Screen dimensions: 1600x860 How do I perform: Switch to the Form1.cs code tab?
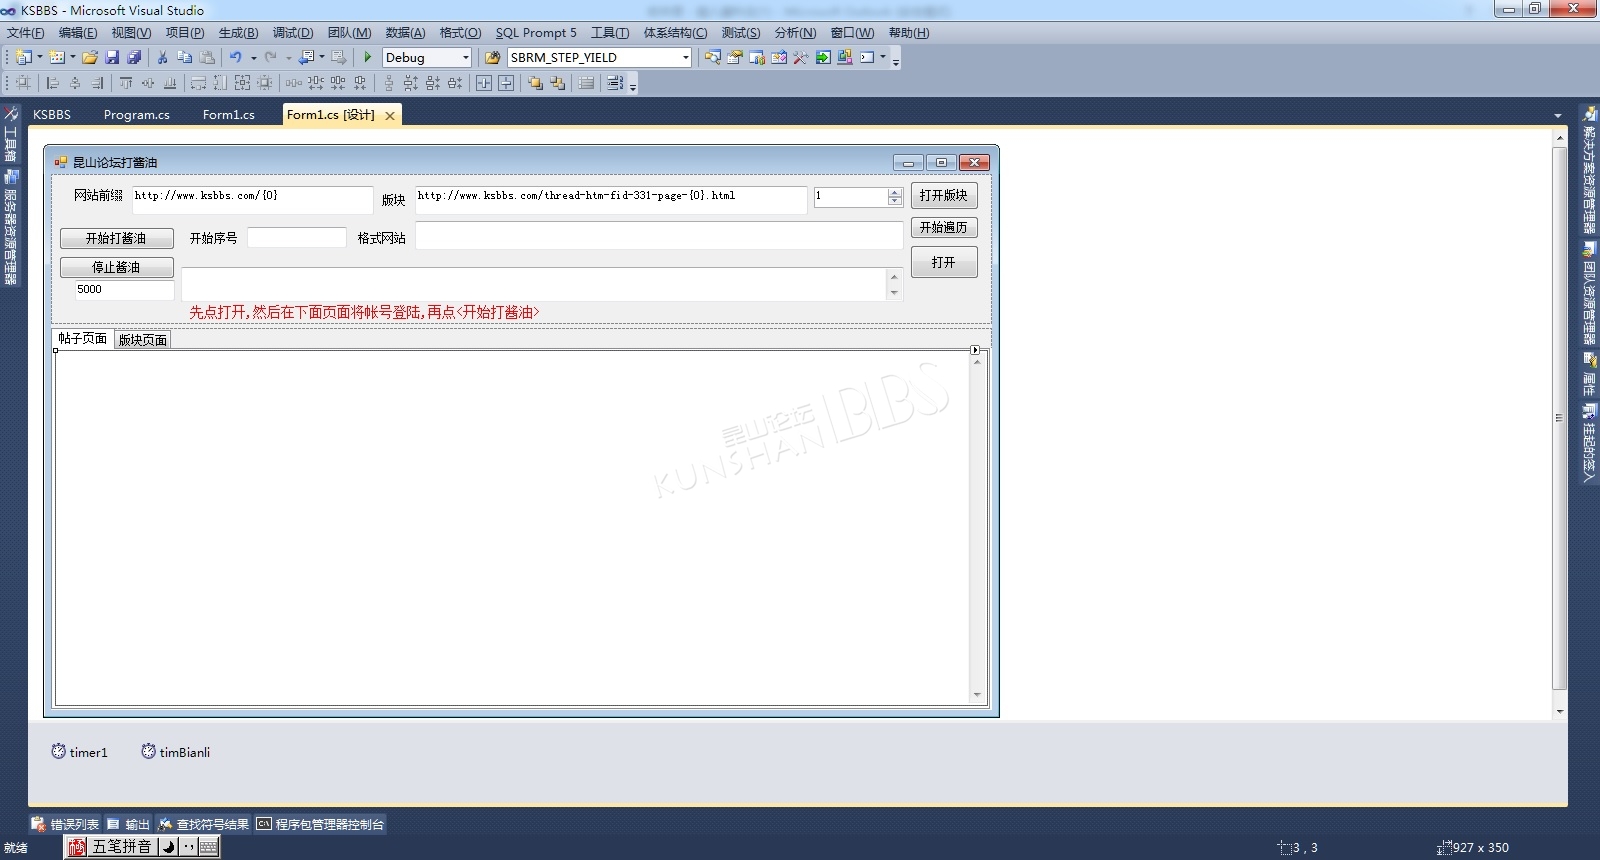(x=228, y=115)
